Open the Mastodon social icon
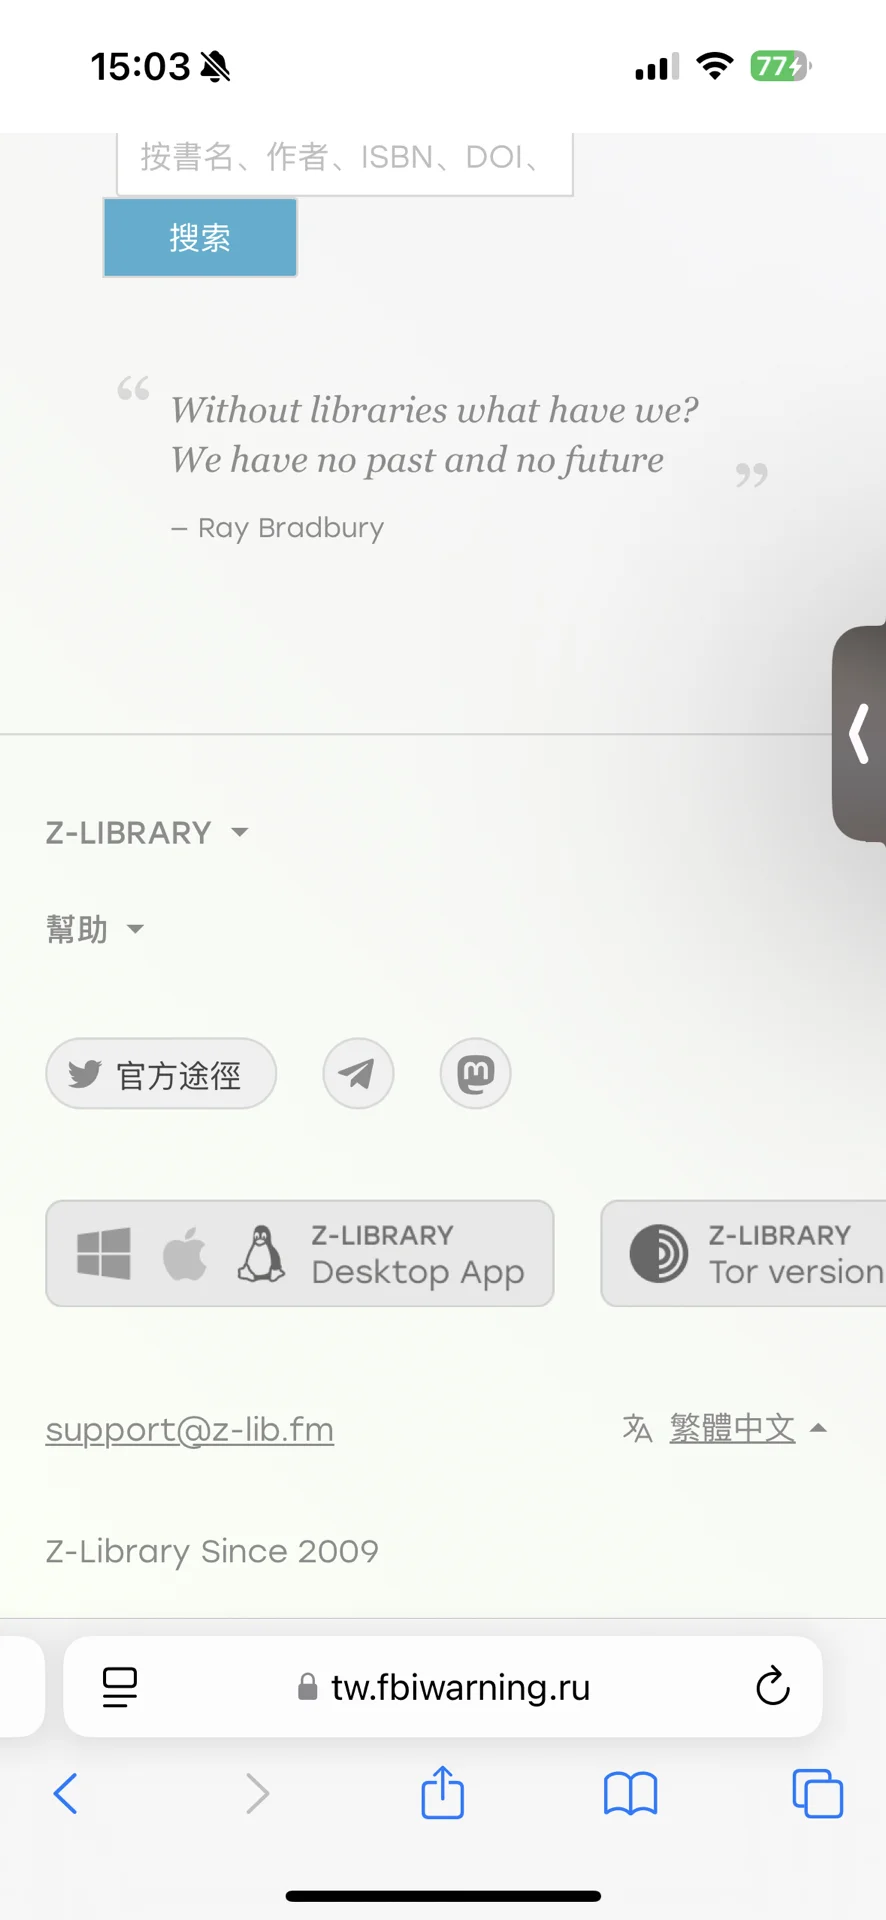 coord(476,1074)
